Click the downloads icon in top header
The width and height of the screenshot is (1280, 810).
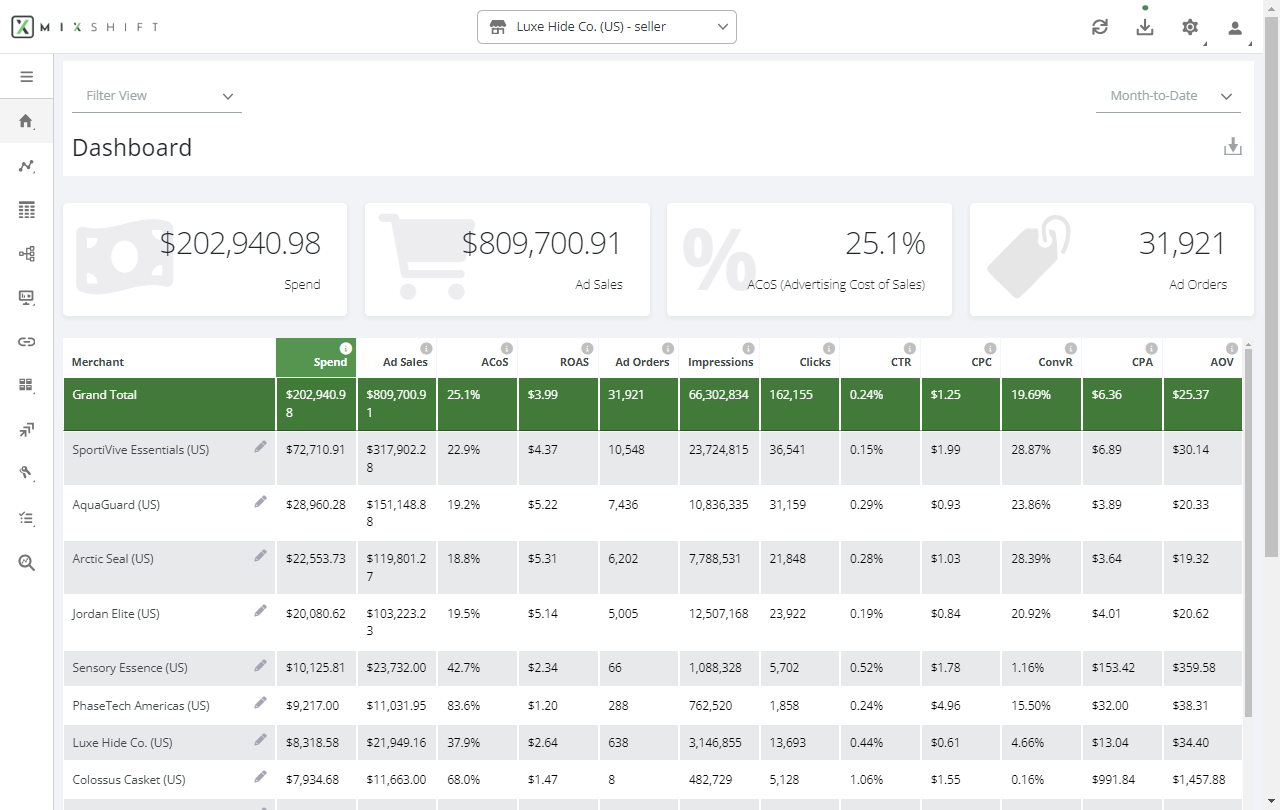tap(1145, 28)
